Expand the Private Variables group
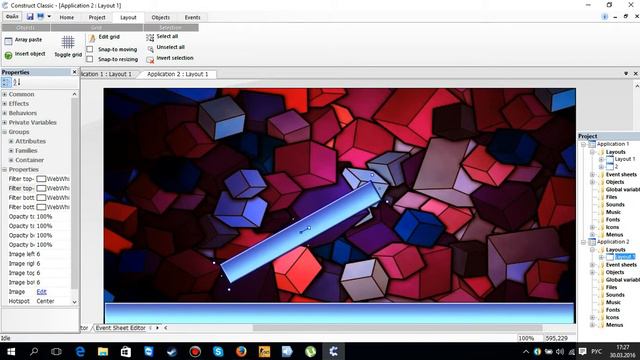 [4, 122]
